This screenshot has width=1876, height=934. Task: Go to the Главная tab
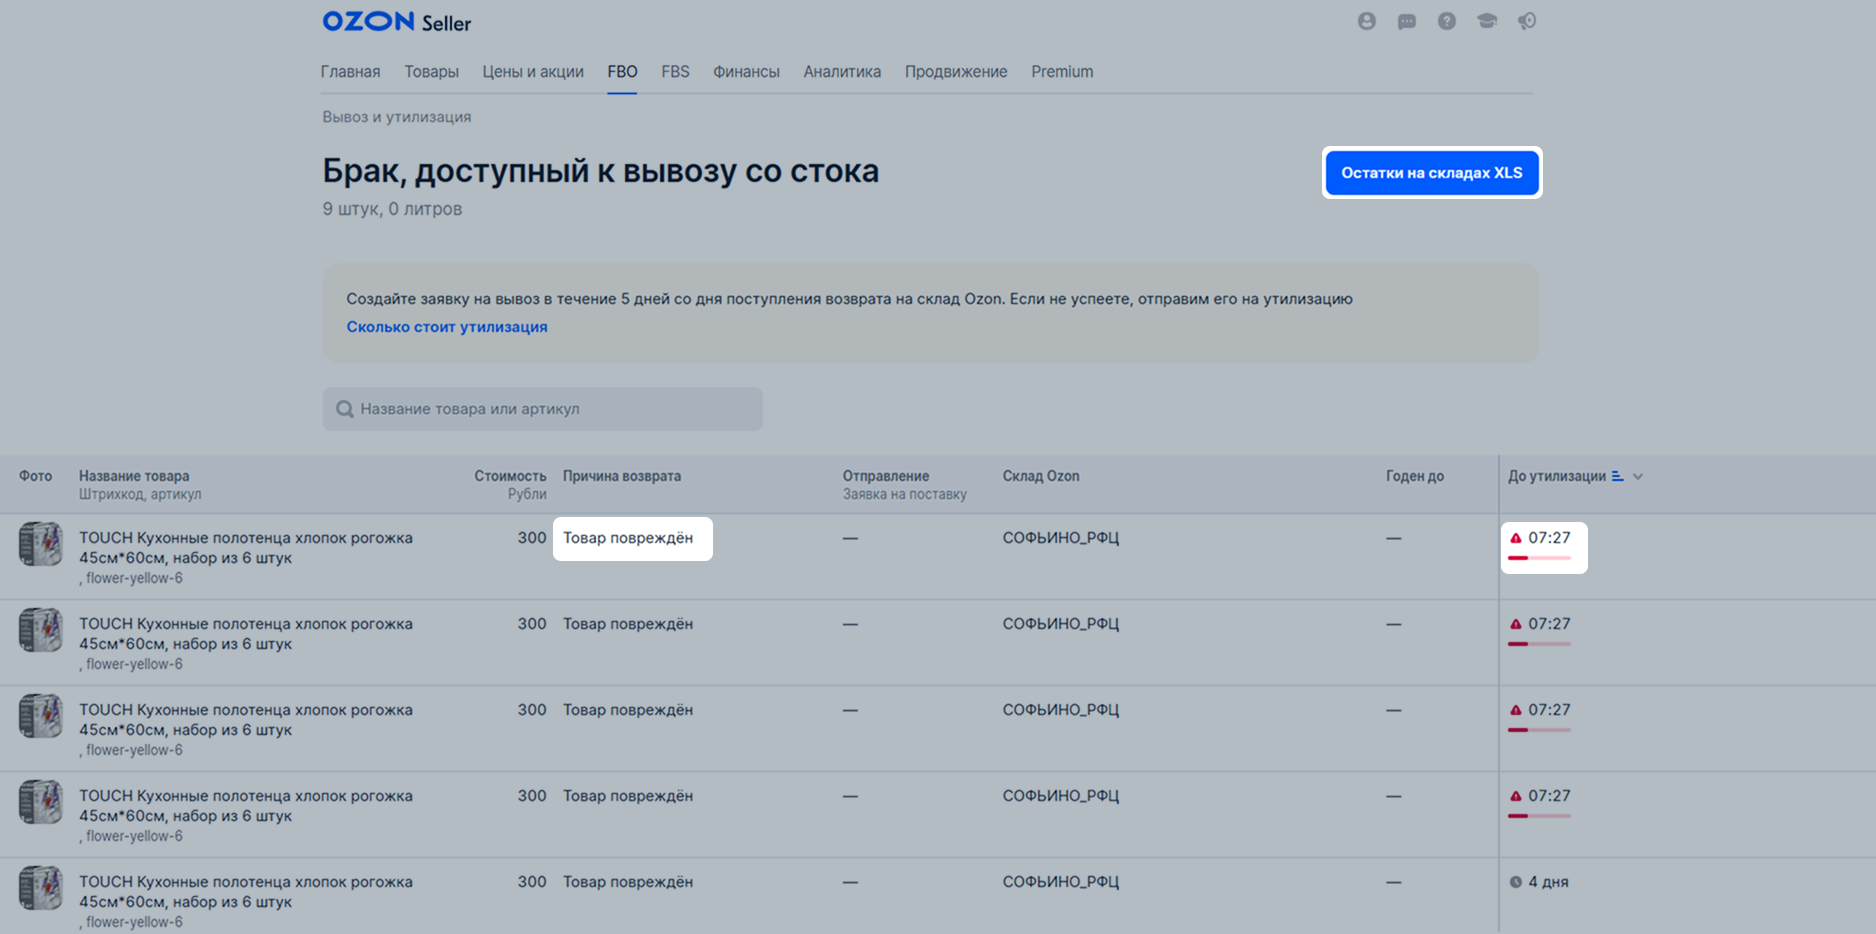pos(350,72)
